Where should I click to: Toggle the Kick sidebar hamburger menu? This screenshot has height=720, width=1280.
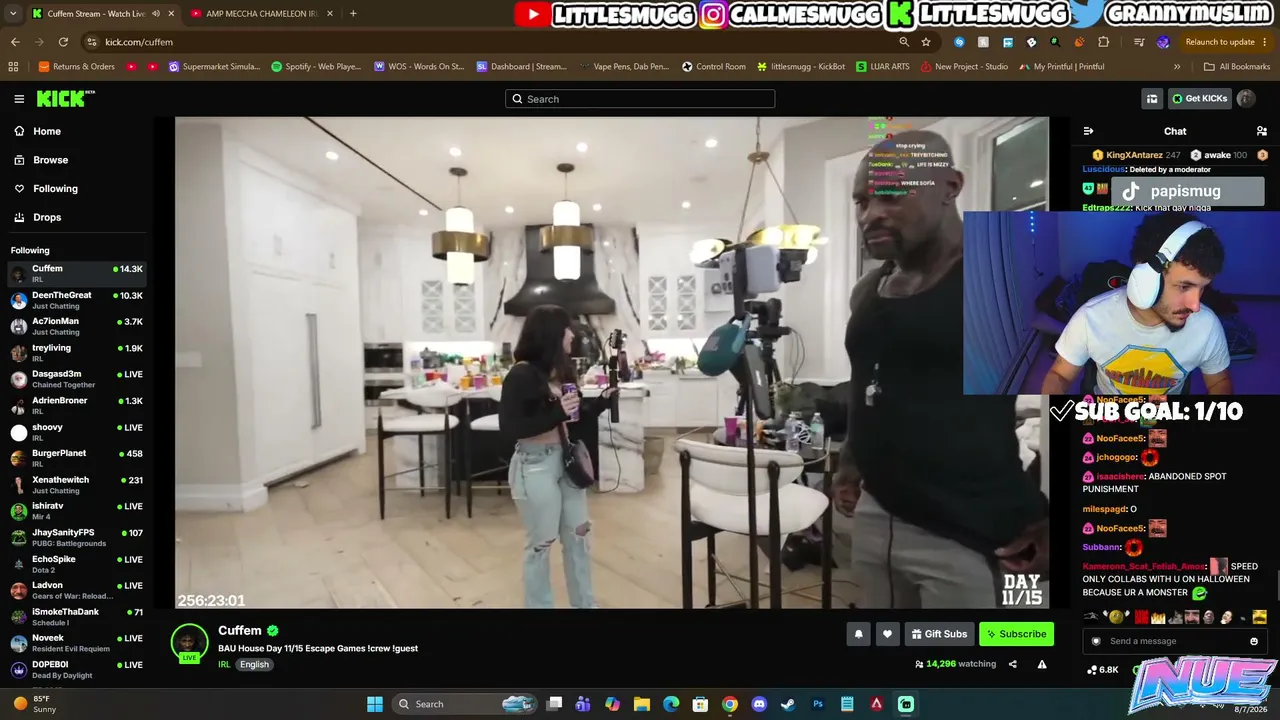coord(19,99)
